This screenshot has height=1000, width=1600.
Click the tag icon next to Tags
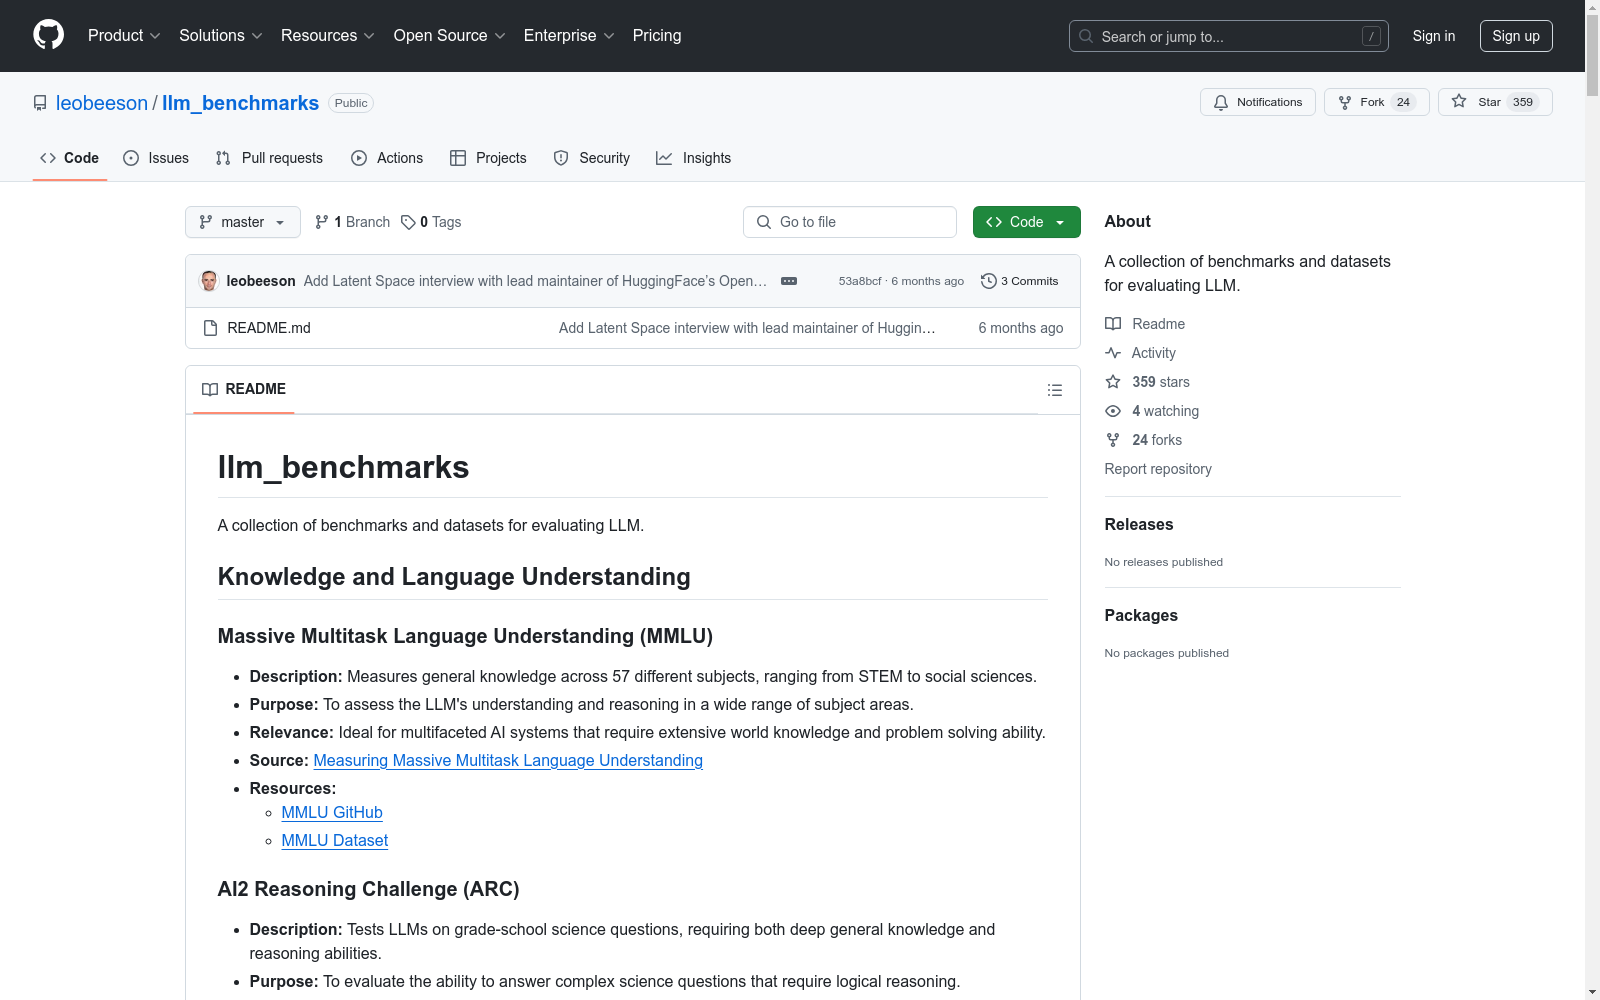pos(408,222)
